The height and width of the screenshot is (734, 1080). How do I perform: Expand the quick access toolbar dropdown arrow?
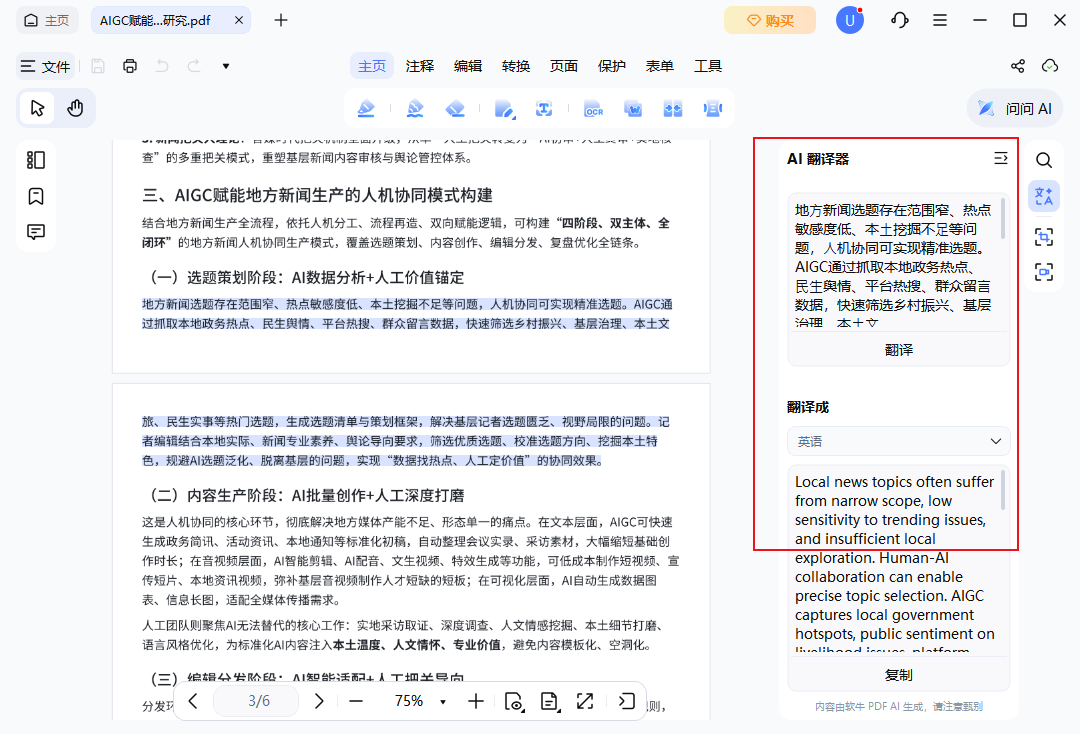coord(225,66)
